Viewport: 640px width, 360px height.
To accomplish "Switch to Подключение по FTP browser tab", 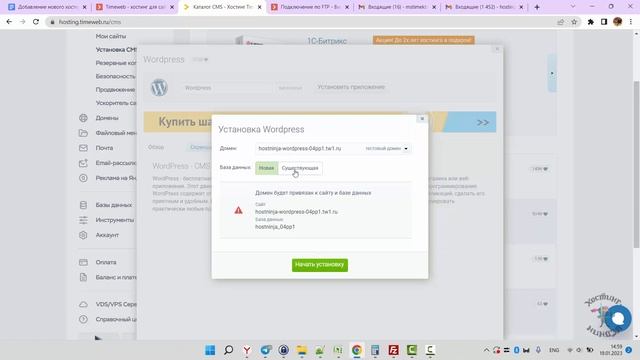I will pos(310,7).
